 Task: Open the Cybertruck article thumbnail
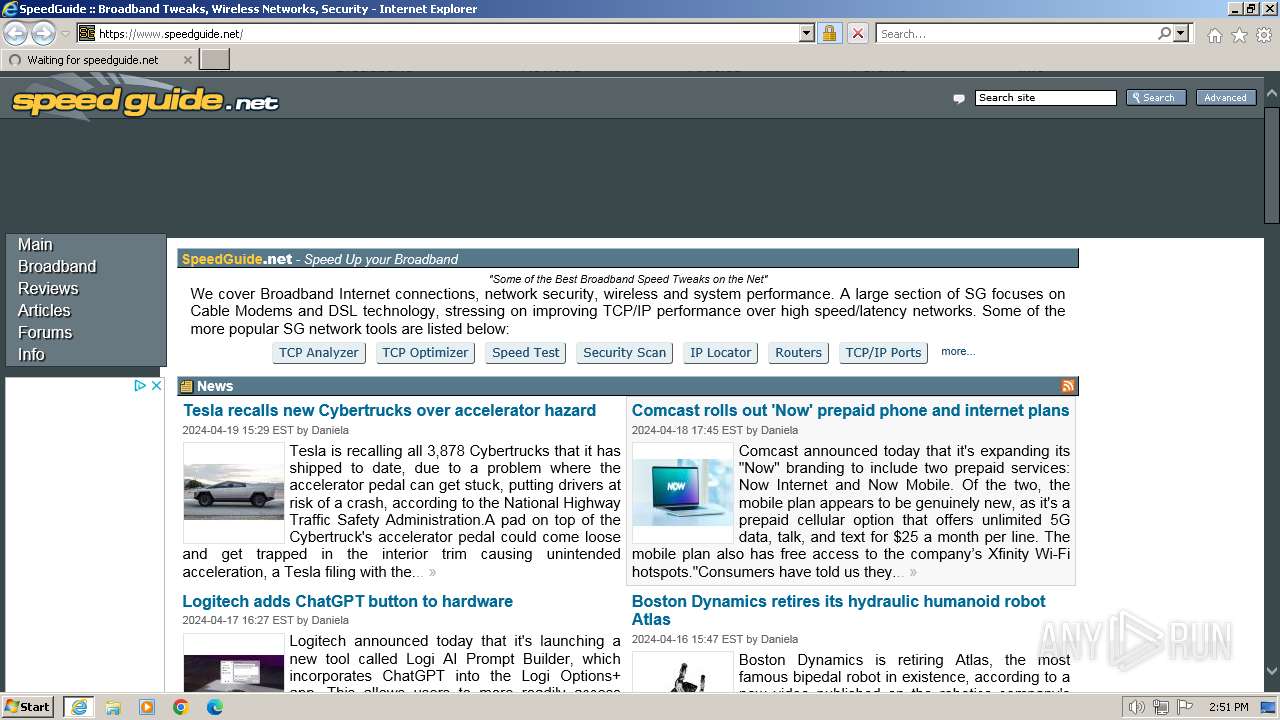[234, 493]
